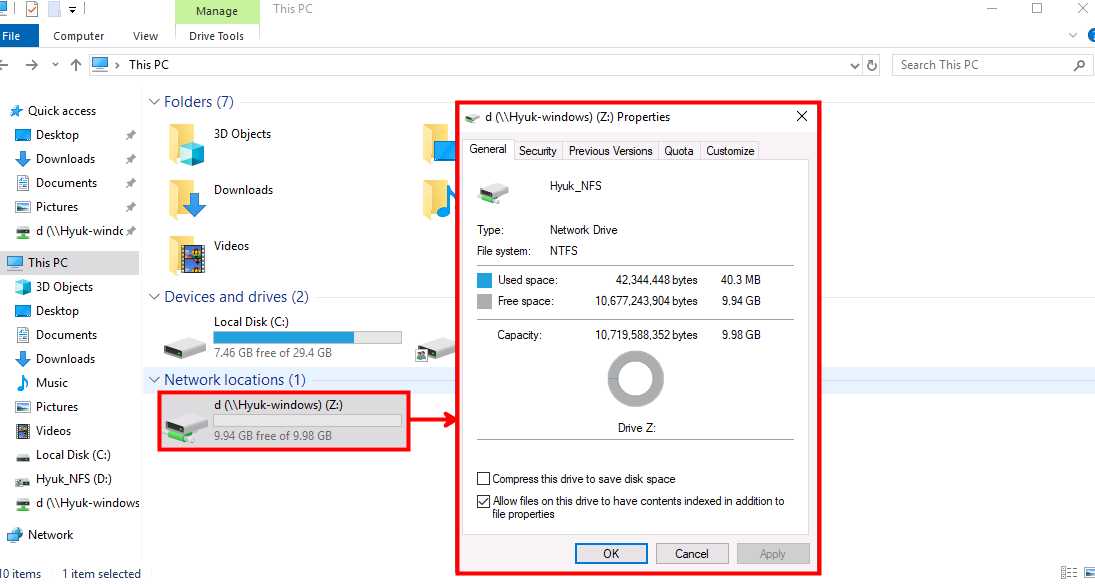Image resolution: width=1095 pixels, height=584 pixels.
Task: Click the New folder quick access toolbar icon
Action: click(54, 9)
